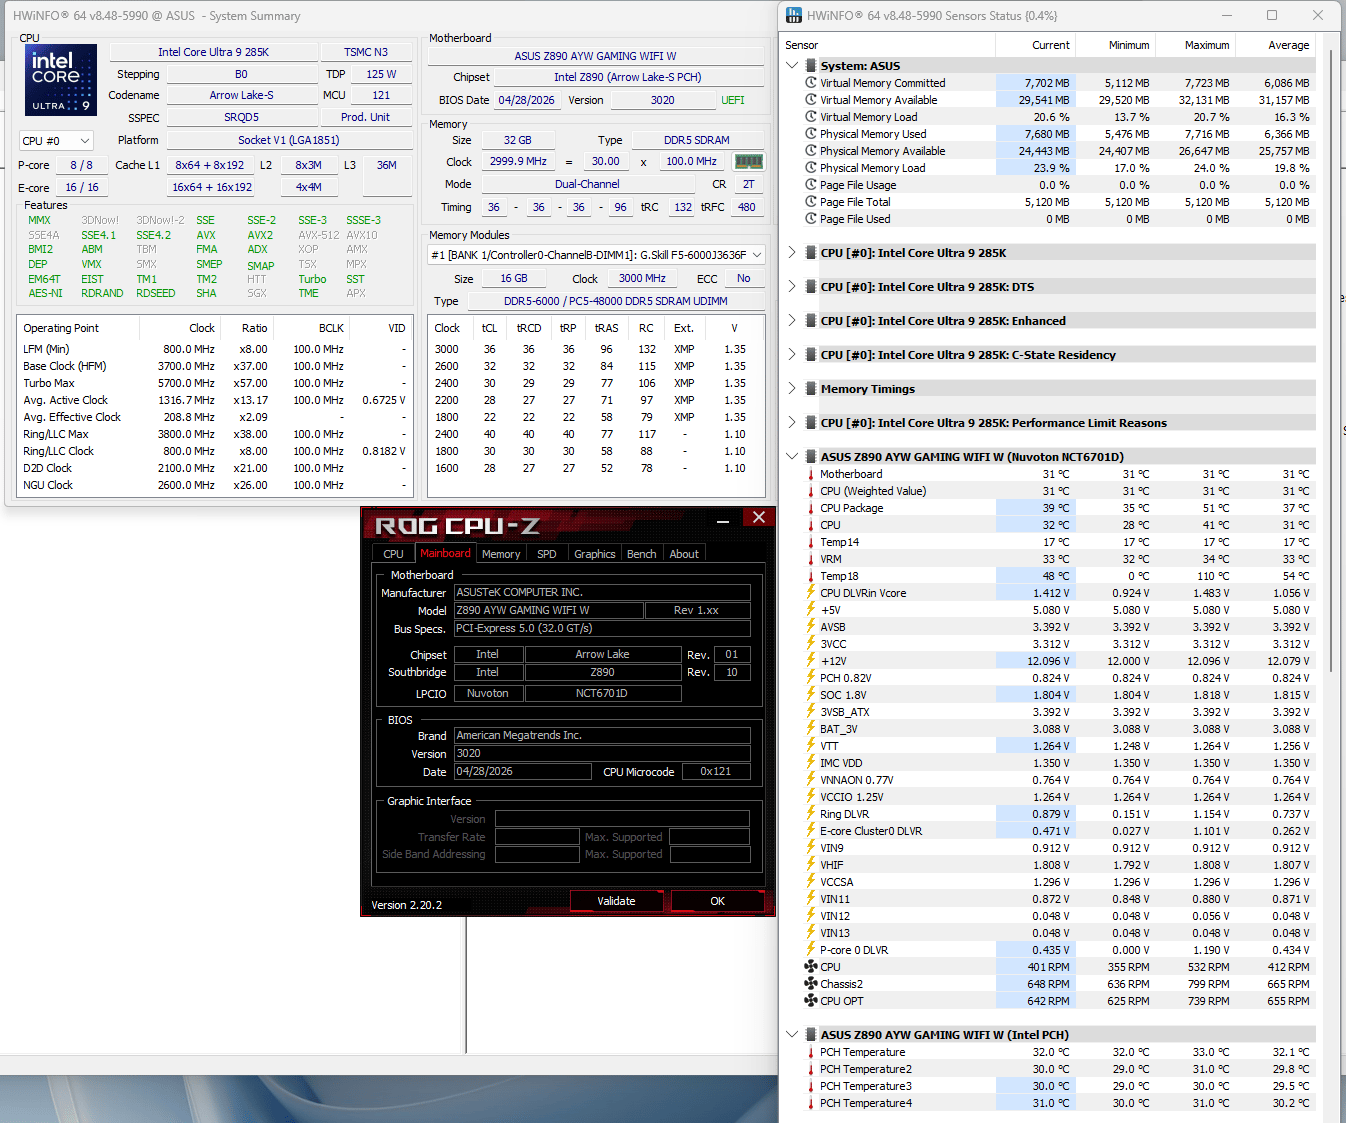
Task: Expand the C-State Residency group
Action: (x=792, y=355)
